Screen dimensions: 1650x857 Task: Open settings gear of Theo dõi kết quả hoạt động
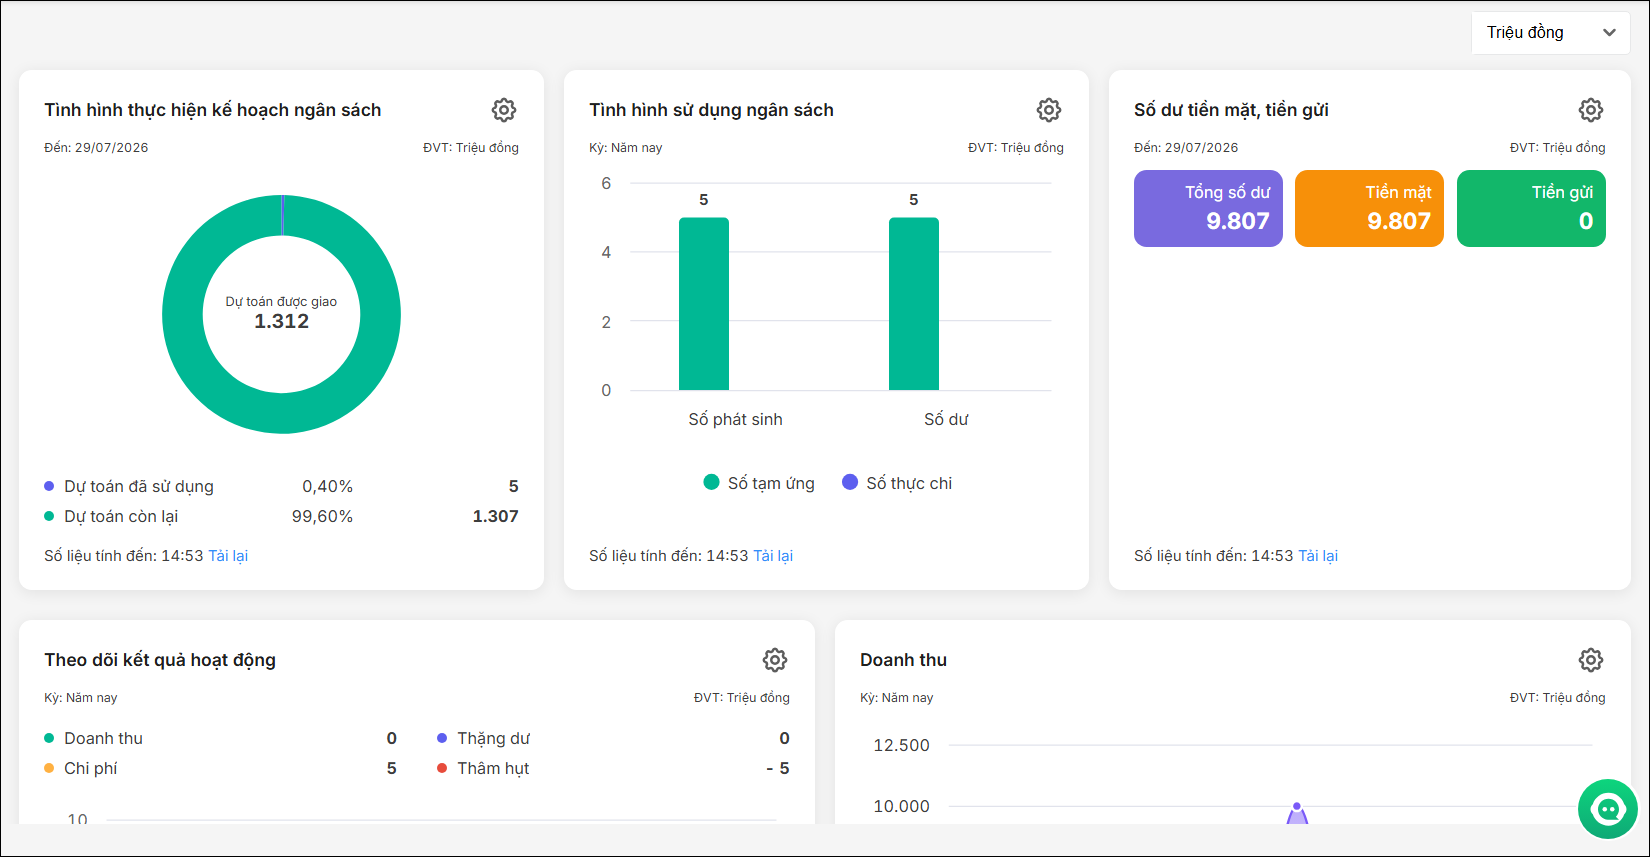coord(775,660)
